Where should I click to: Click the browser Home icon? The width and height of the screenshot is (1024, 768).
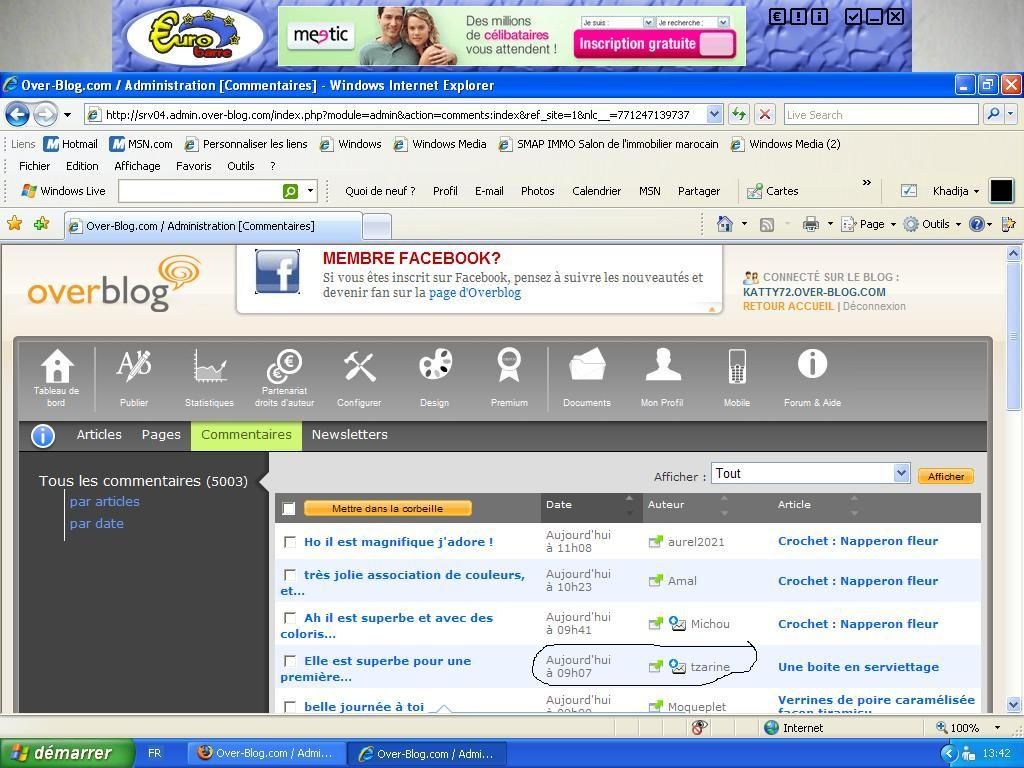point(724,224)
